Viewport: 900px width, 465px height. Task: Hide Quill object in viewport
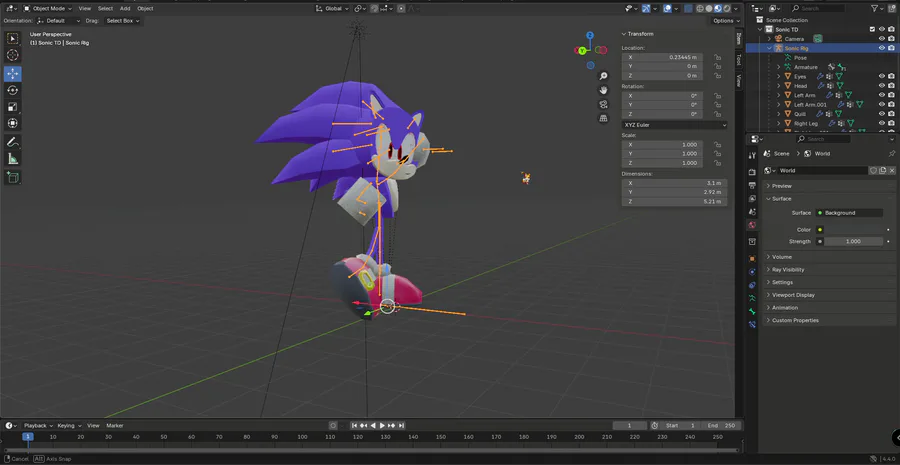coord(882,114)
